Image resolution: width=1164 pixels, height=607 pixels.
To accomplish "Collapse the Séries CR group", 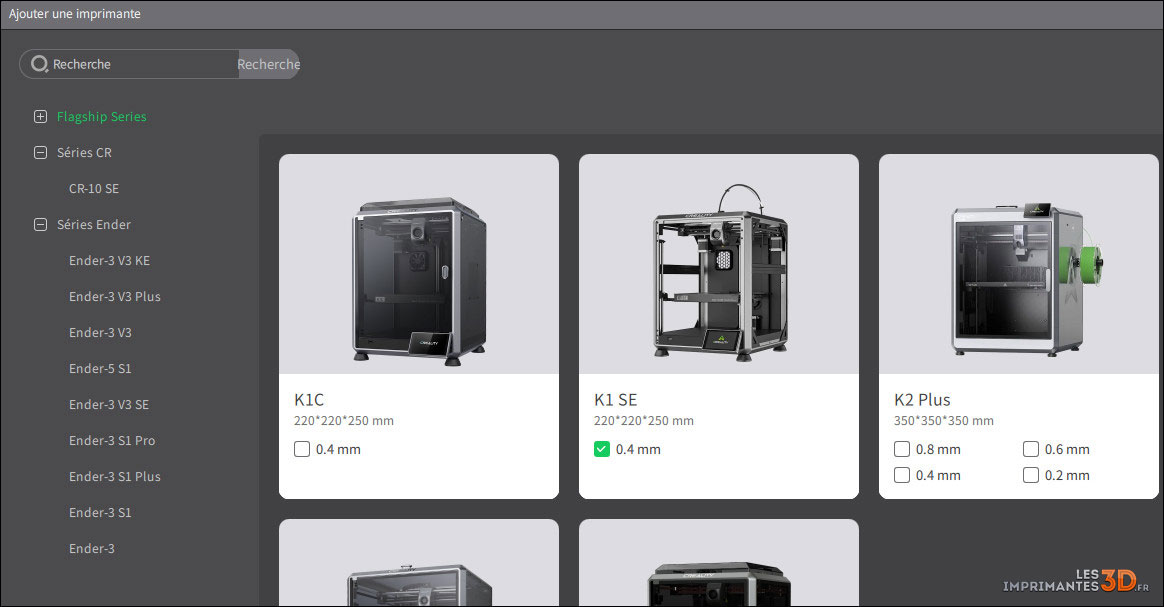I will (41, 152).
